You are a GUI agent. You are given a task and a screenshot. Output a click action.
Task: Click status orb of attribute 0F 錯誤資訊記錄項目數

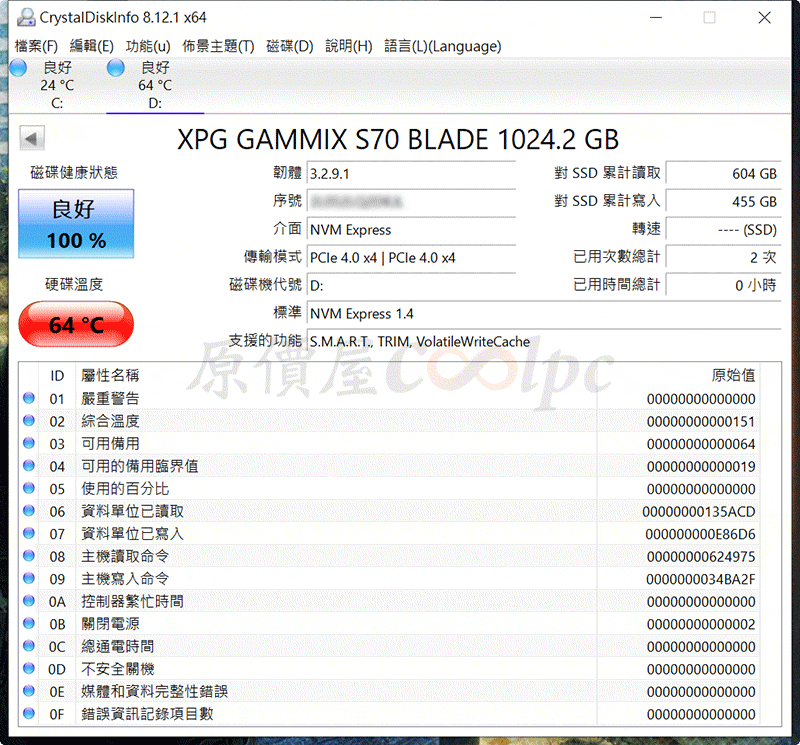[x=29, y=713]
